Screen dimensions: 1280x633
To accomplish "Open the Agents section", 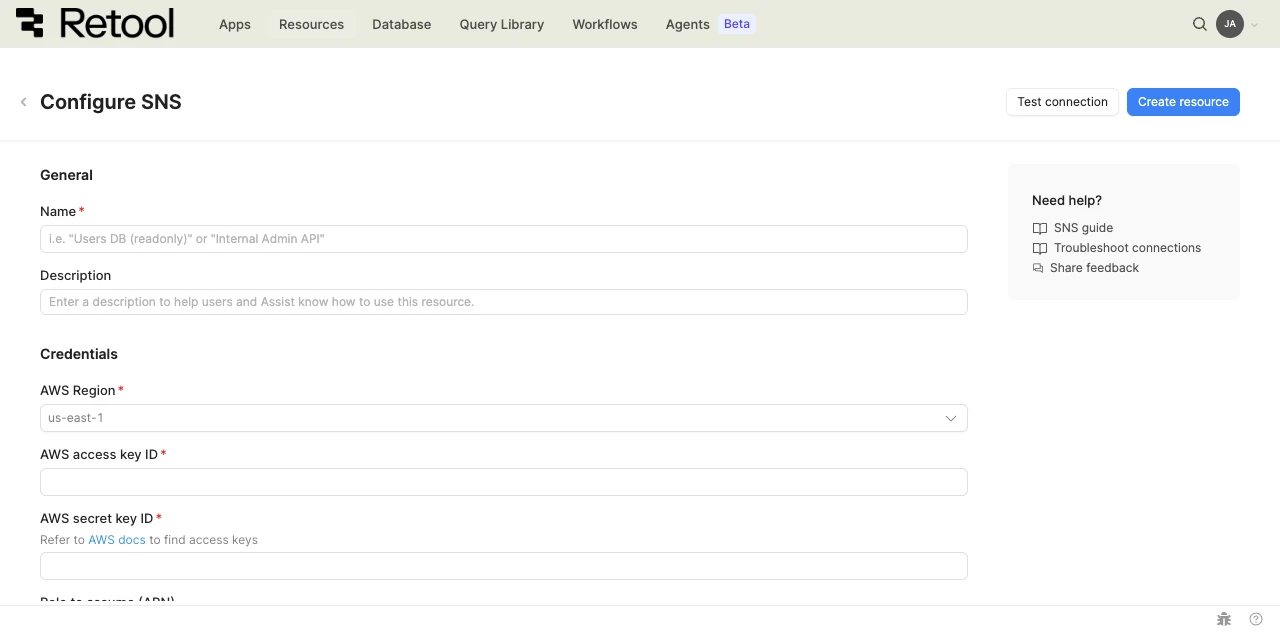I will [687, 24].
